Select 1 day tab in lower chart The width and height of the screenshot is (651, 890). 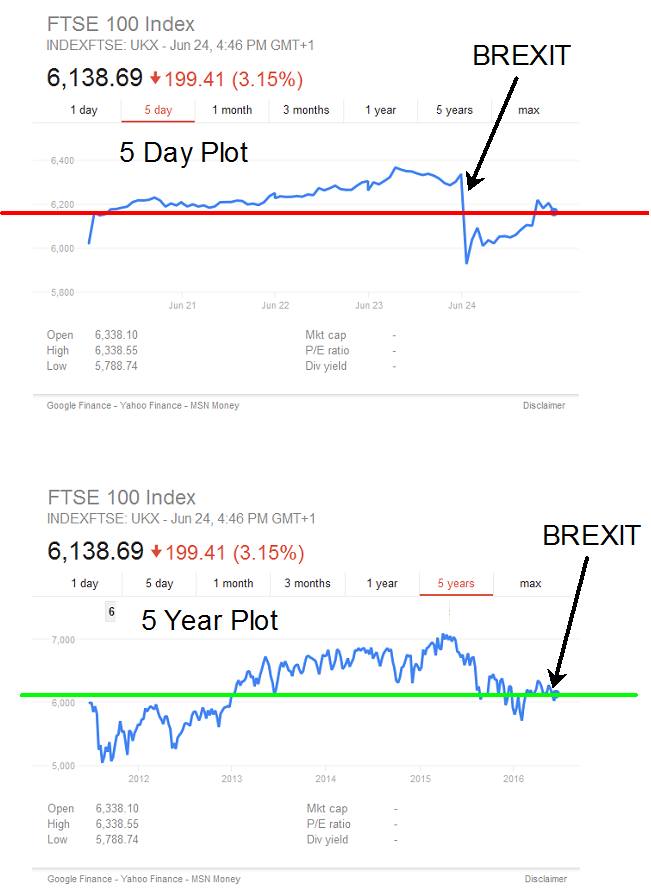[x=84, y=583]
